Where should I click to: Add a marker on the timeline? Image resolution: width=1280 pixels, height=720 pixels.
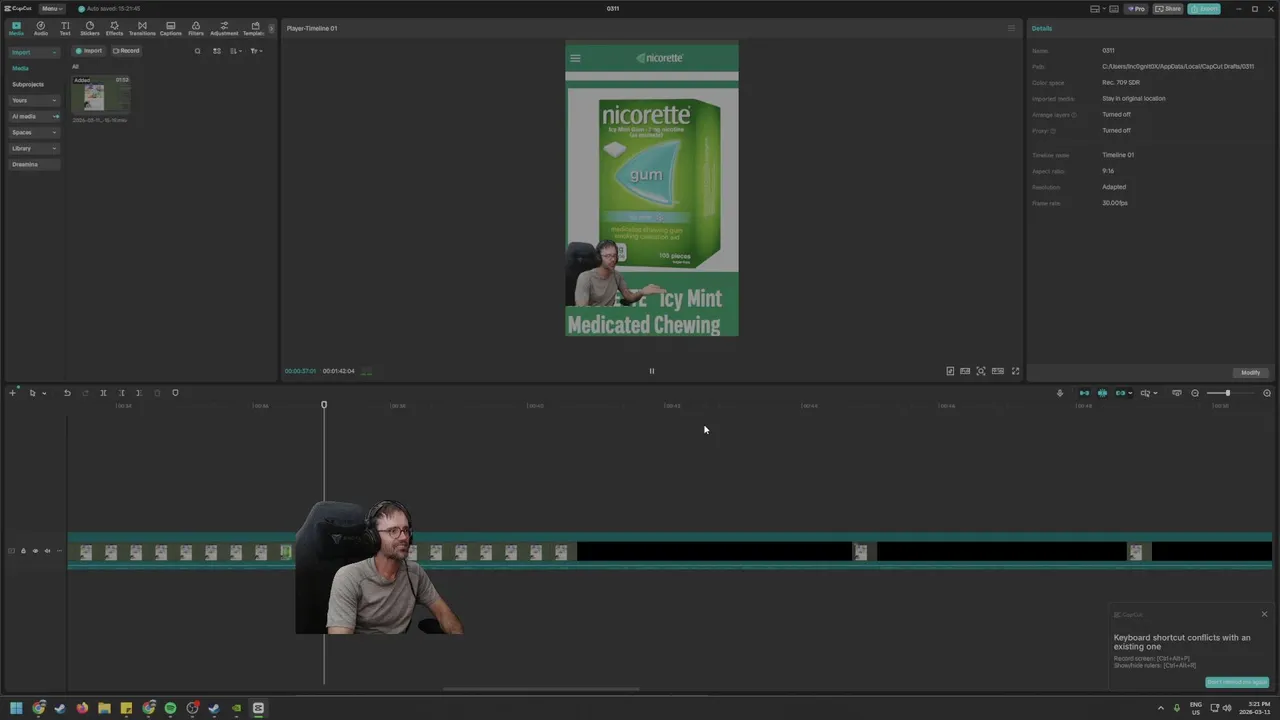[x=175, y=393]
